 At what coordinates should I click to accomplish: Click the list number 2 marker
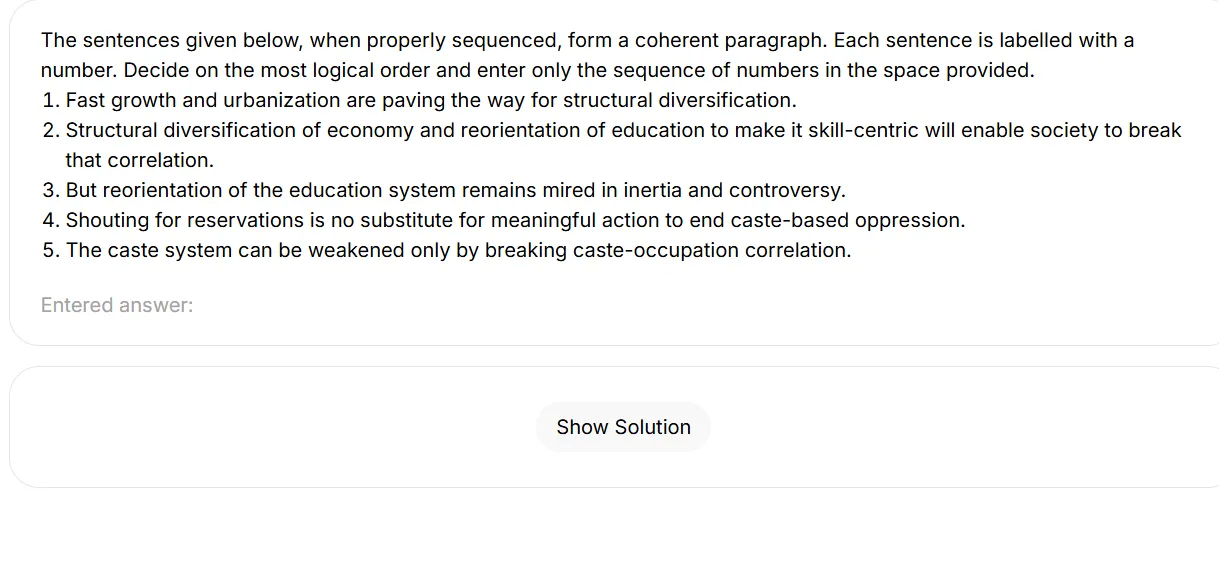click(x=50, y=130)
